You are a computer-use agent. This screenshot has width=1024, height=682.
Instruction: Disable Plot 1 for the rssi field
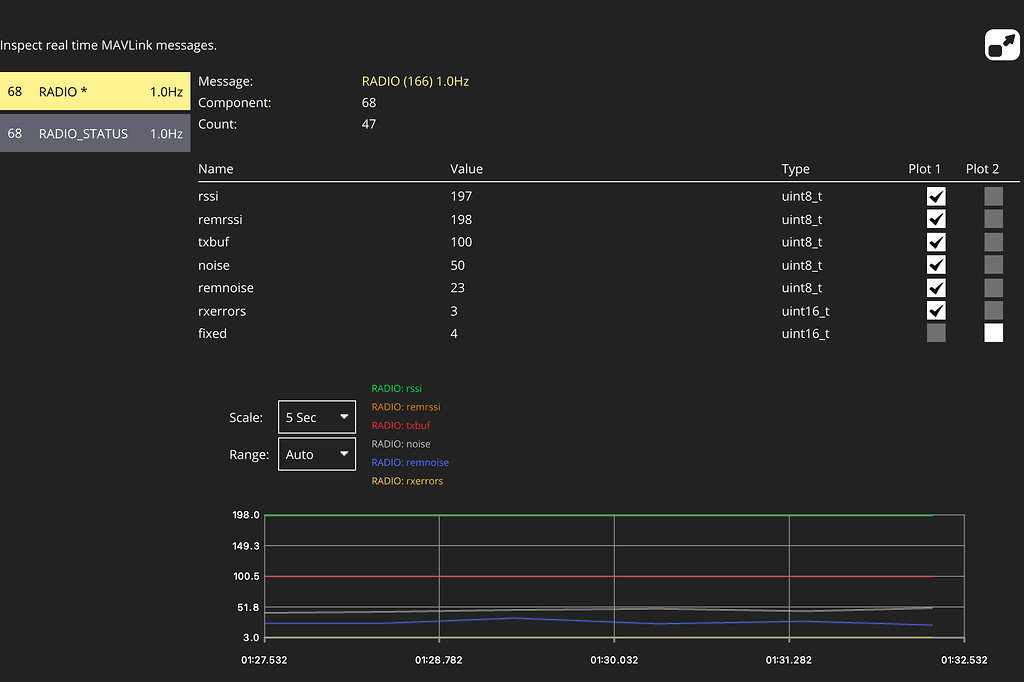(x=935, y=196)
